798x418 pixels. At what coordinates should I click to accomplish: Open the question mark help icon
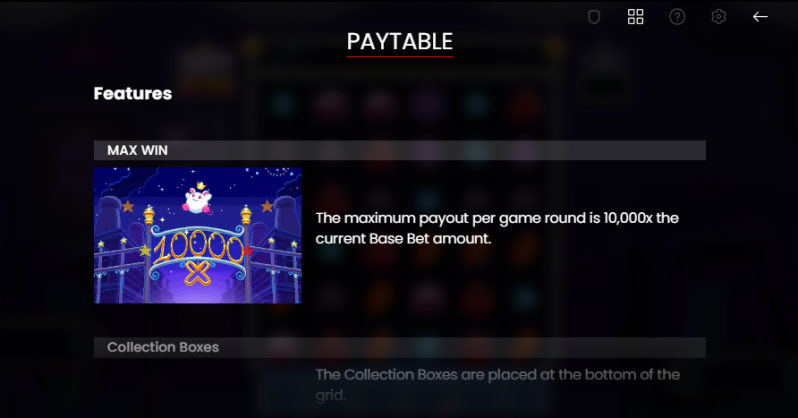(x=677, y=17)
